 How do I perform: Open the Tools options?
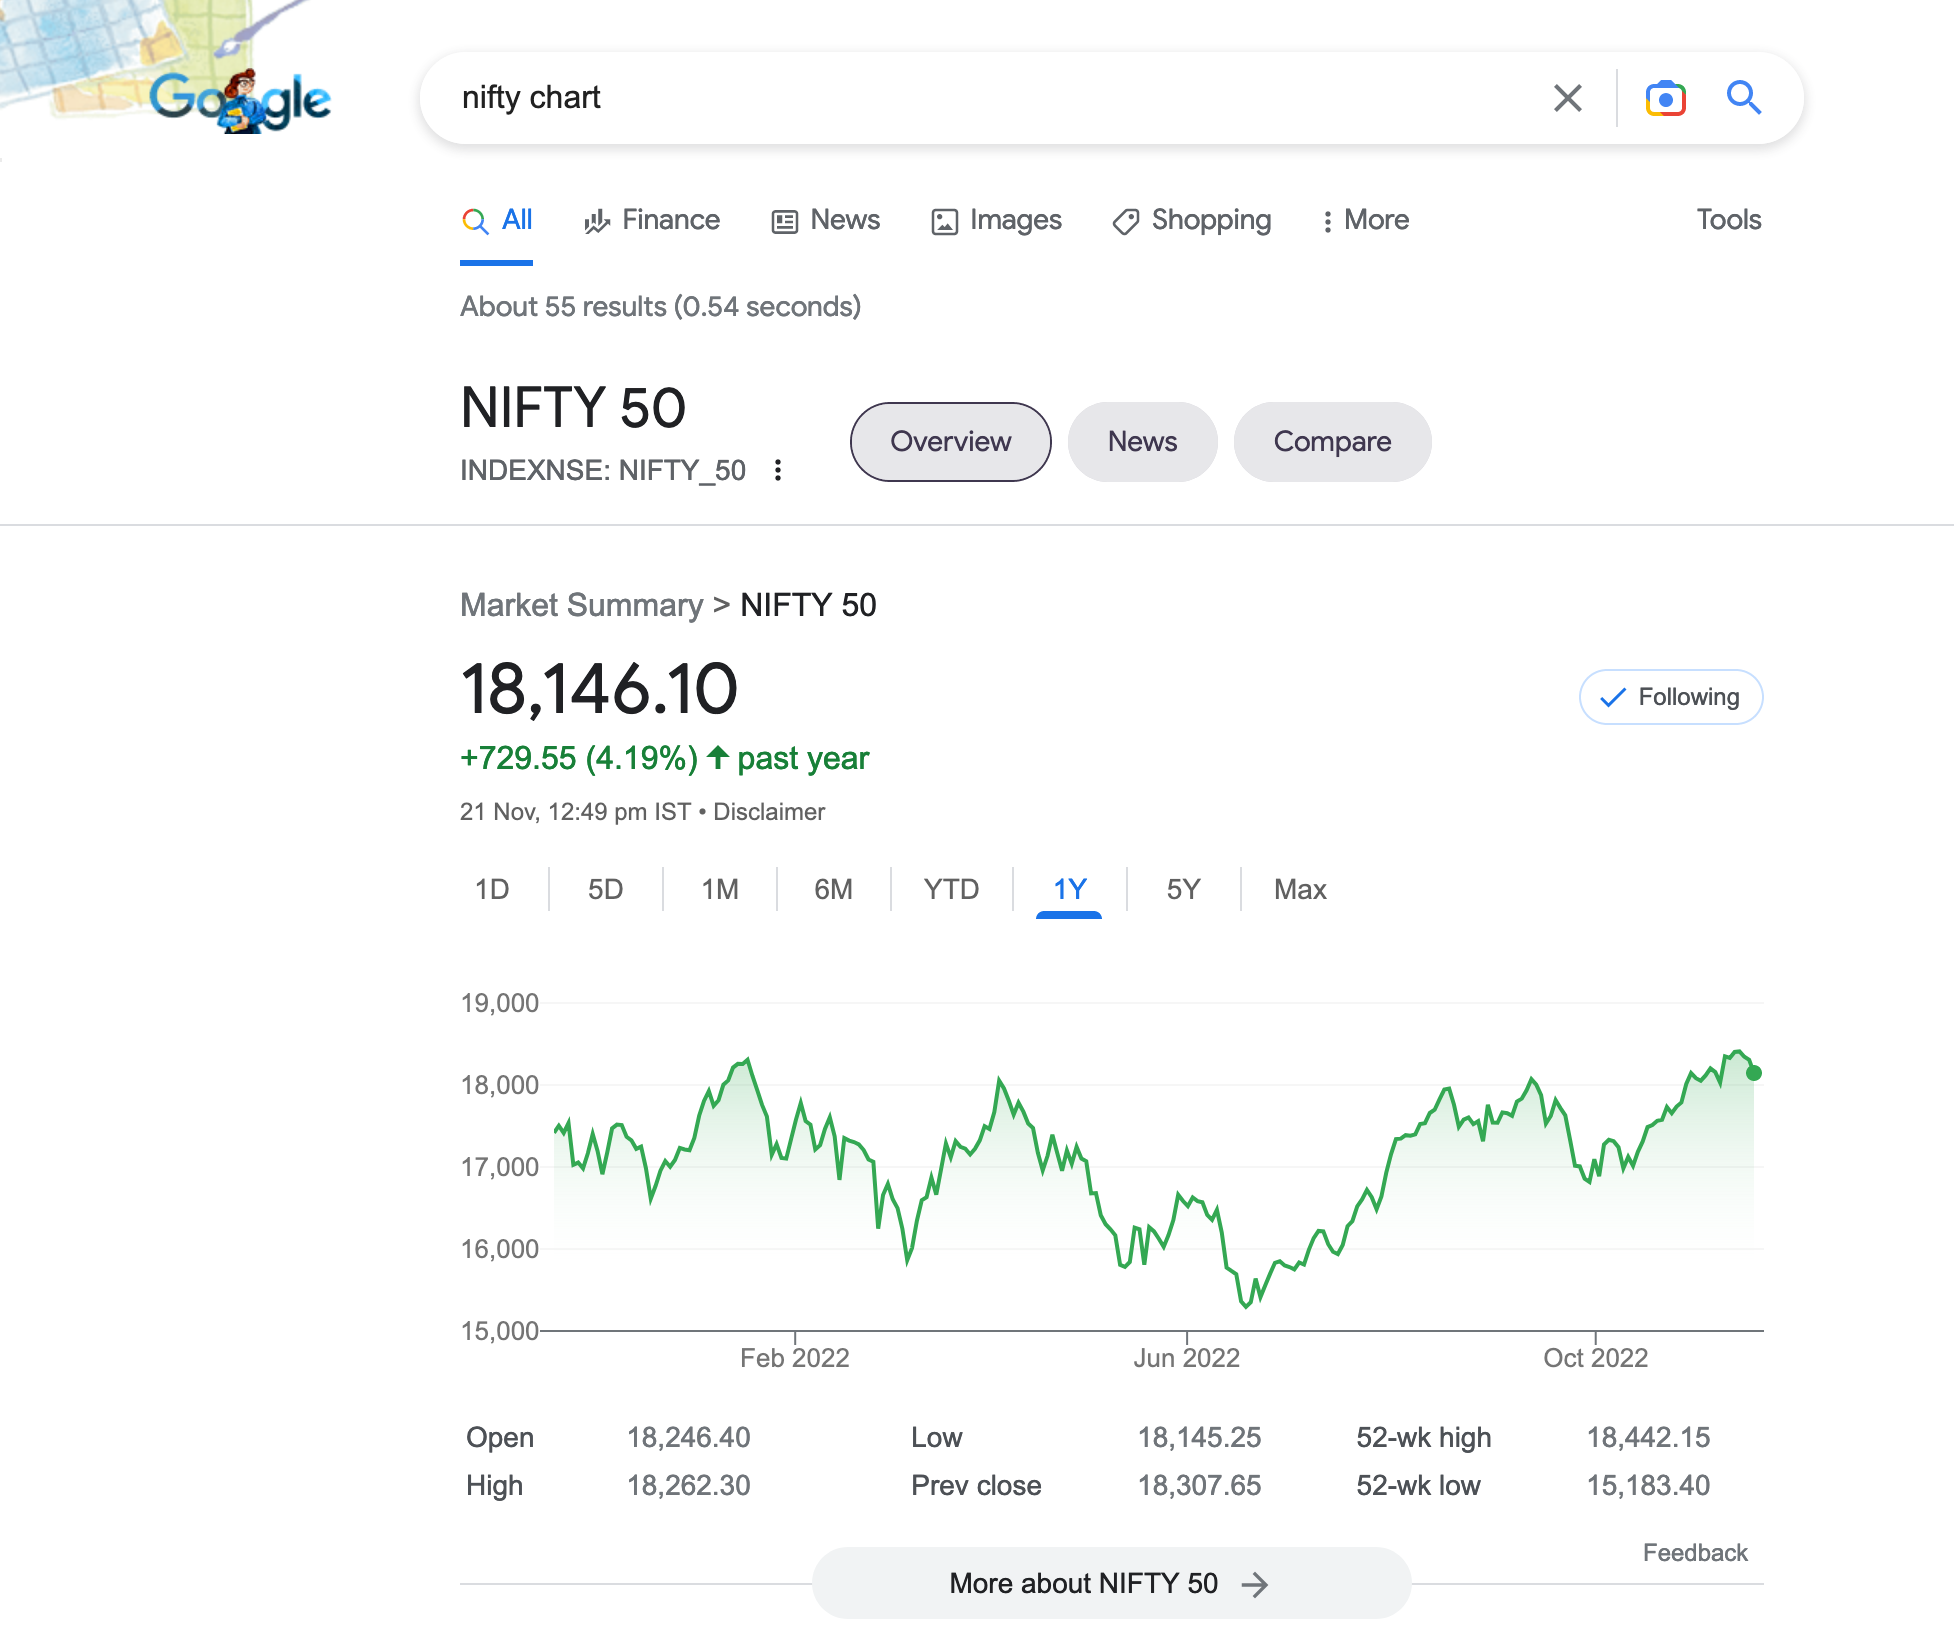click(1728, 220)
